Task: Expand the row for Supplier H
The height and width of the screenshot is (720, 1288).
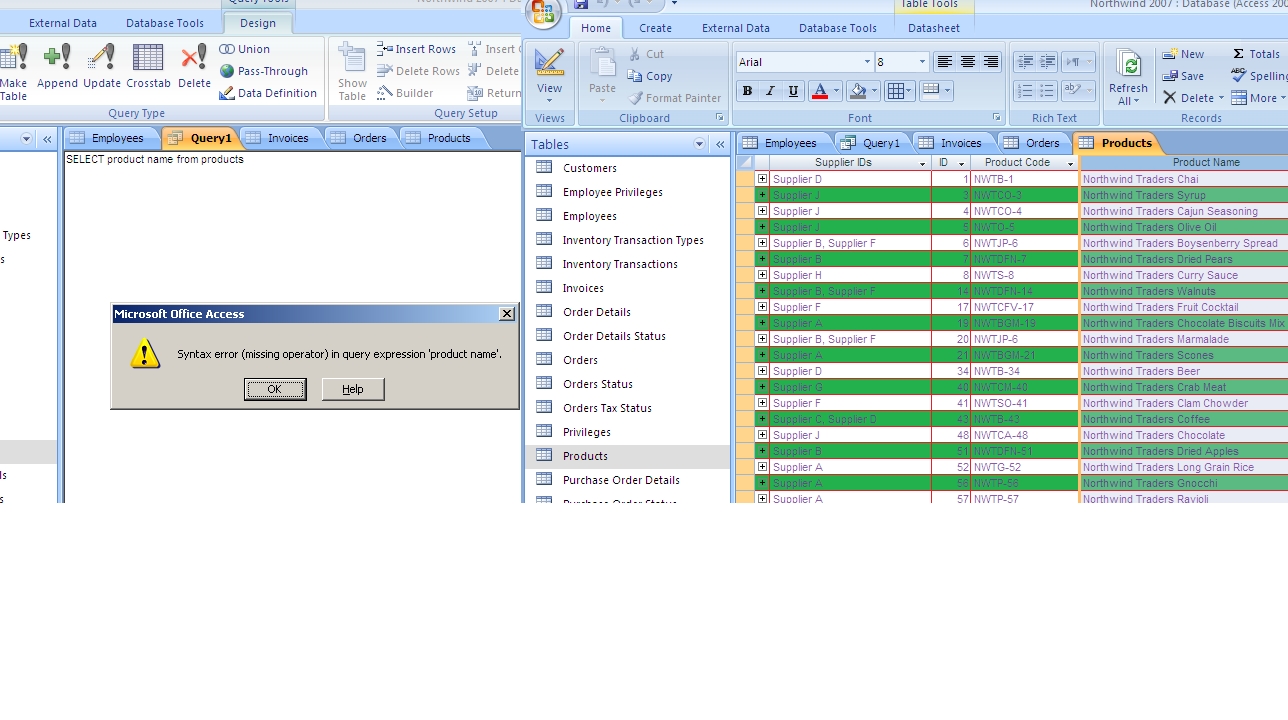Action: point(762,275)
